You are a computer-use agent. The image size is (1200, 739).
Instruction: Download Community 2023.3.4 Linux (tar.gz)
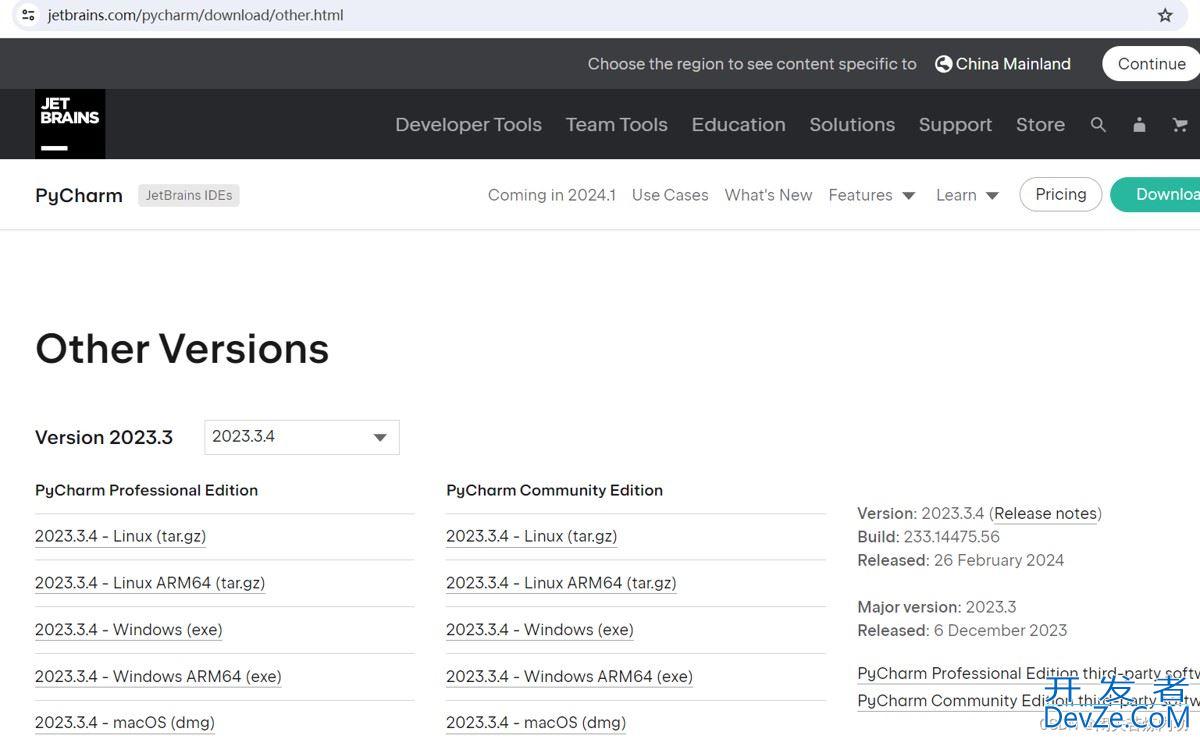[531, 536]
